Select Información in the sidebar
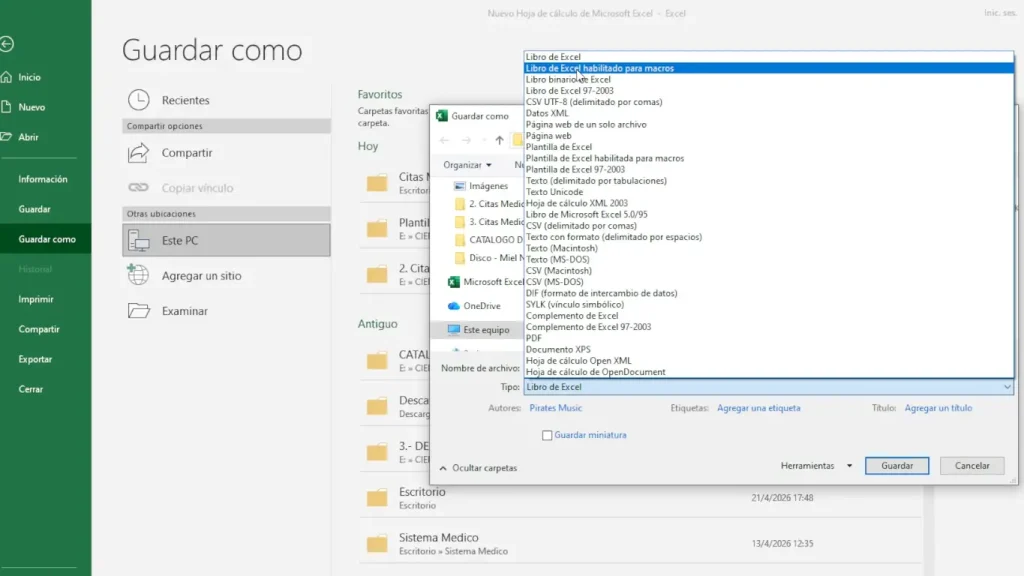This screenshot has width=1024, height=576. [42, 179]
